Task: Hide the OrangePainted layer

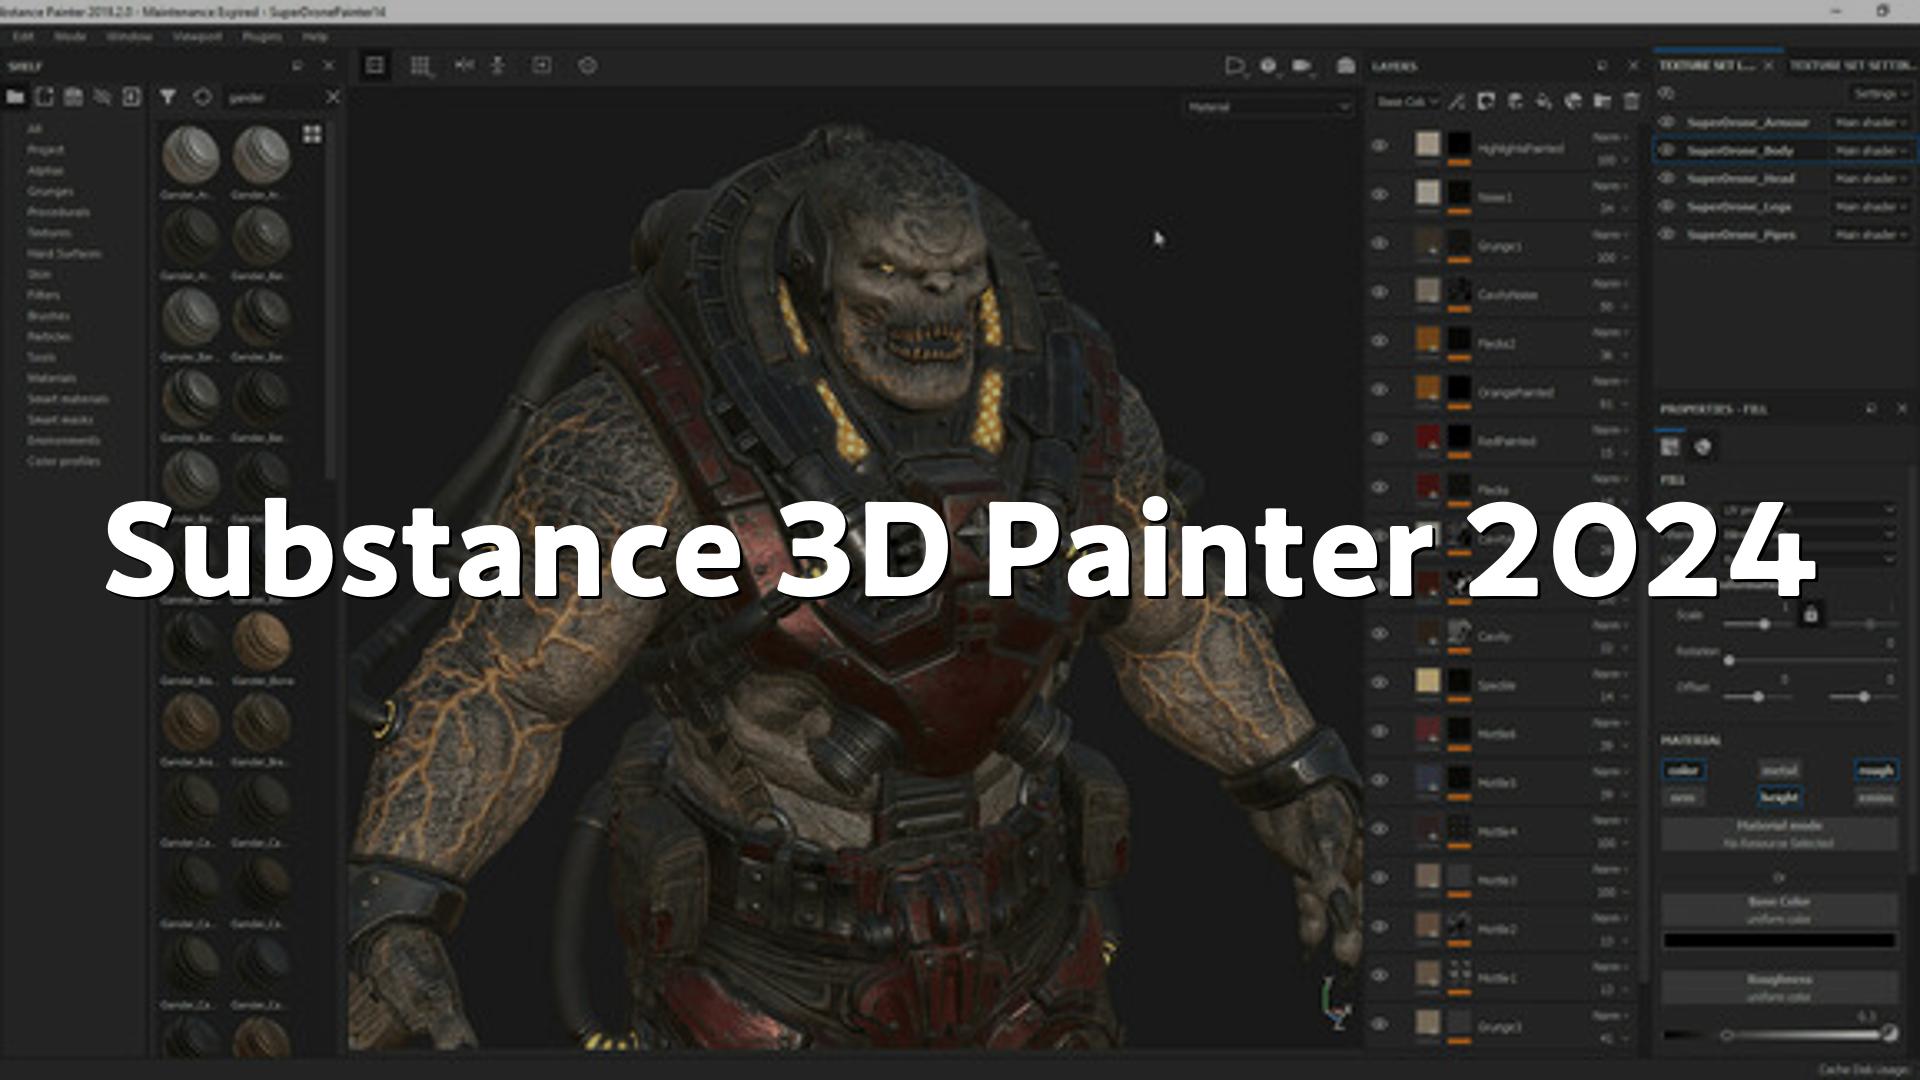Action: 1380,390
